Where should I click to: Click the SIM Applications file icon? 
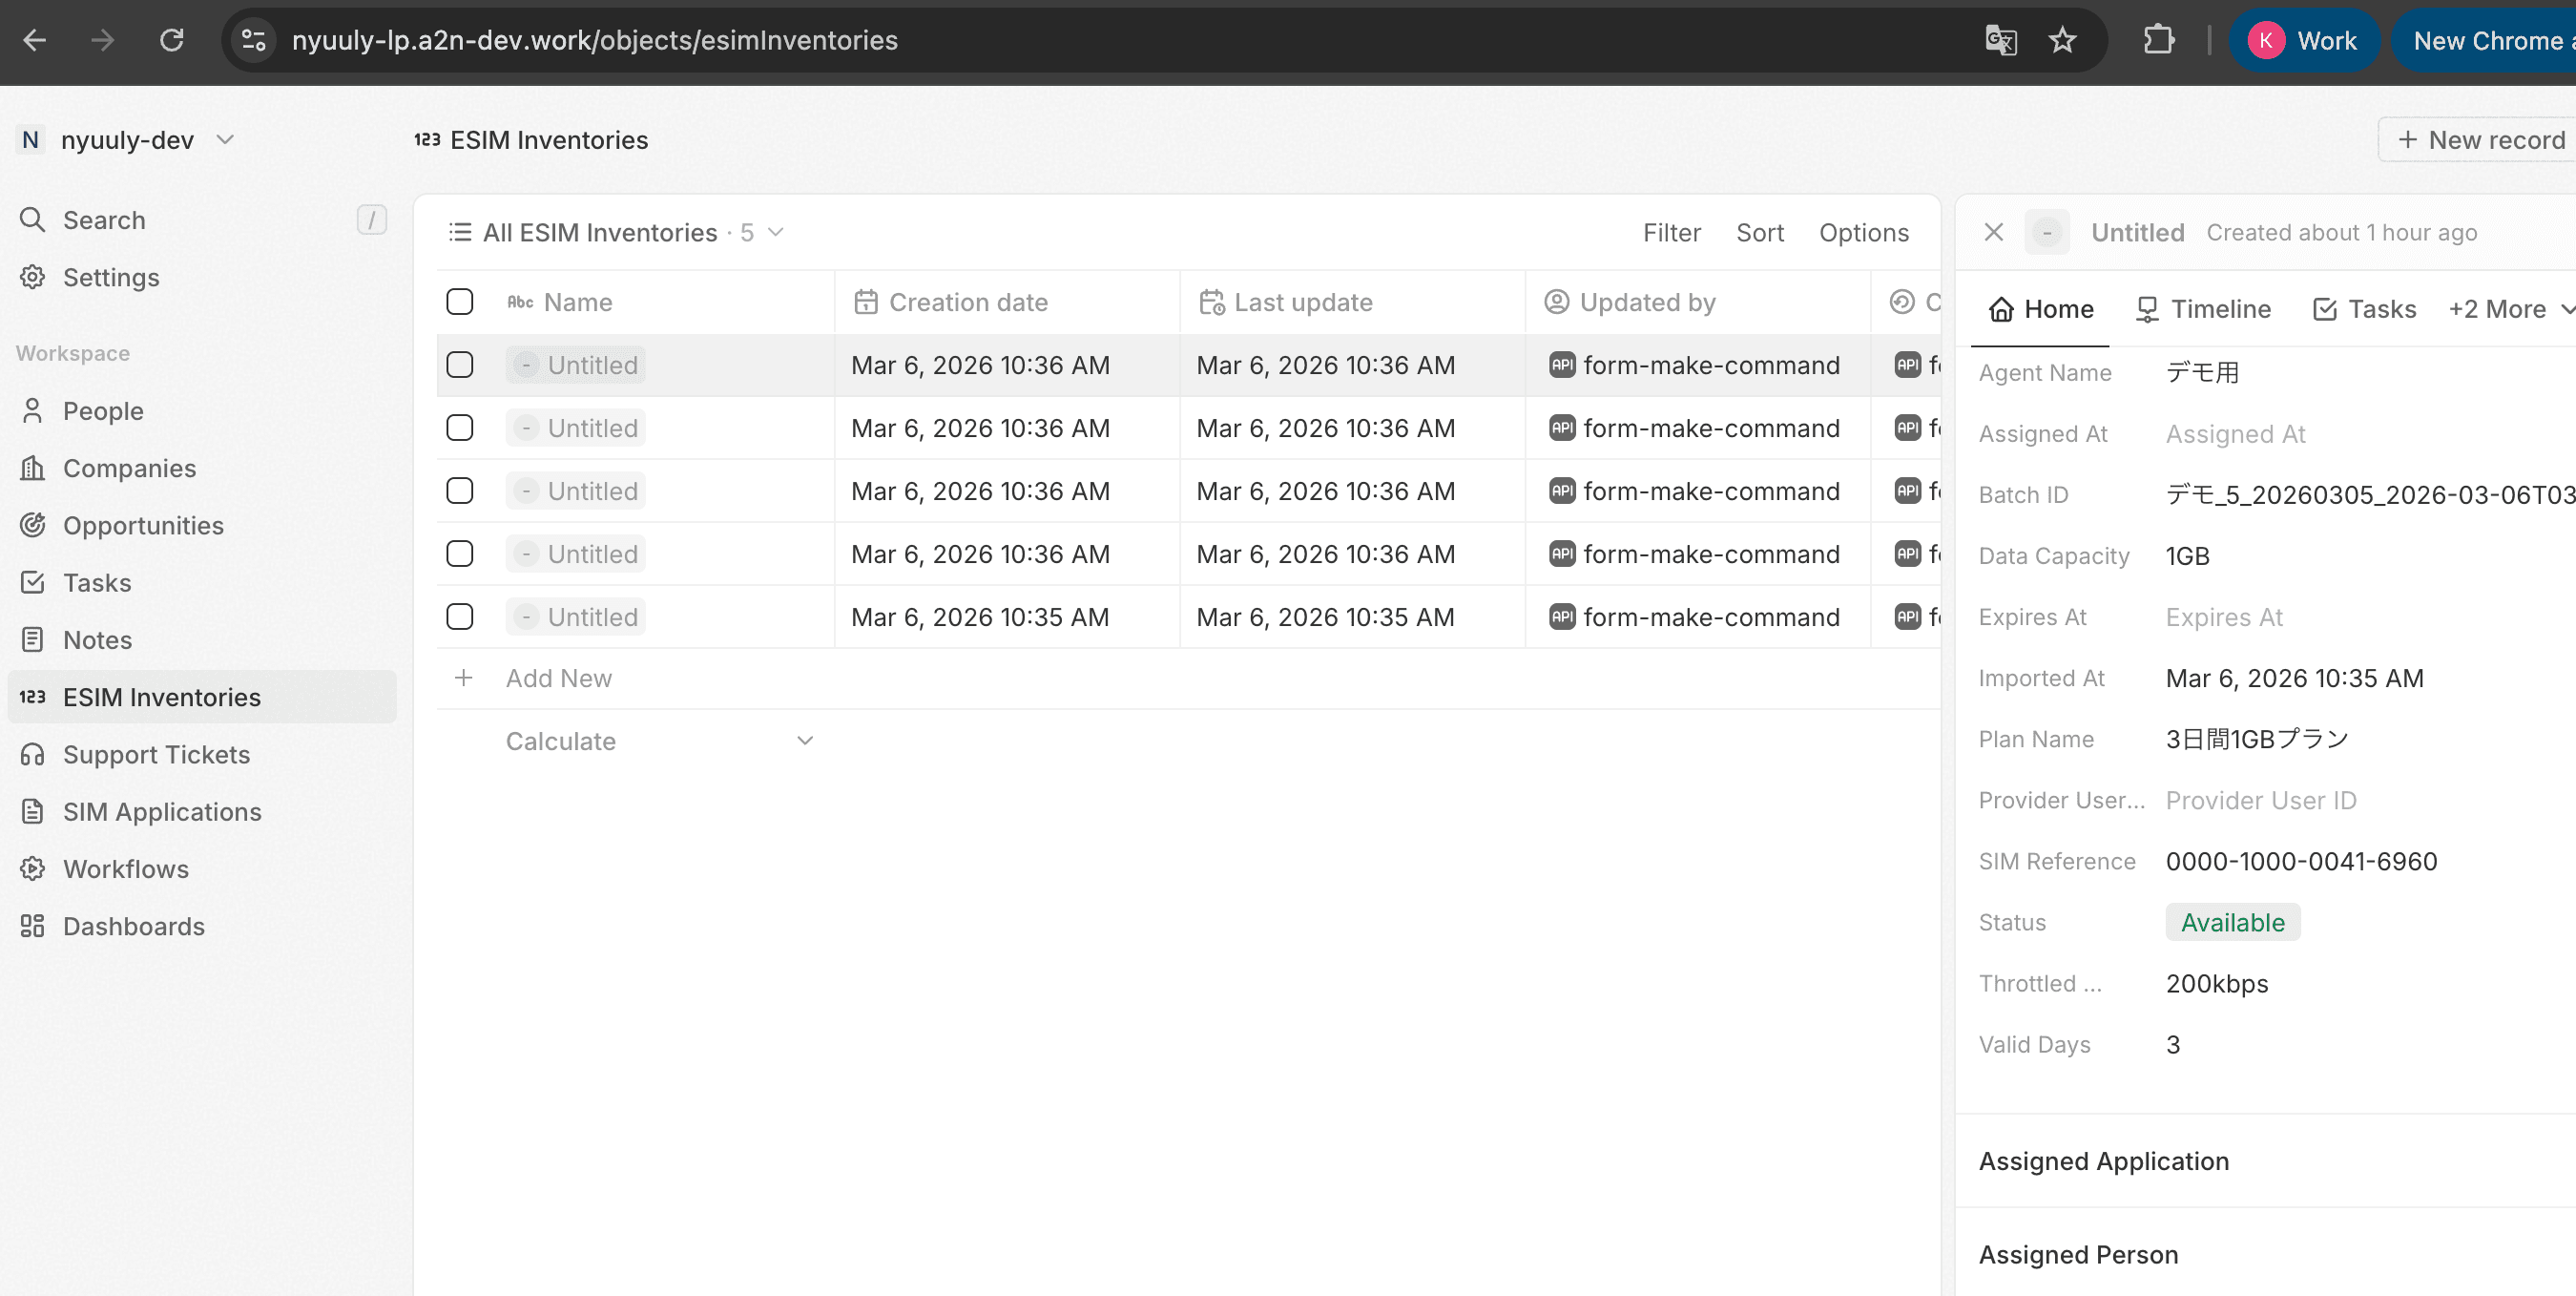[33, 811]
